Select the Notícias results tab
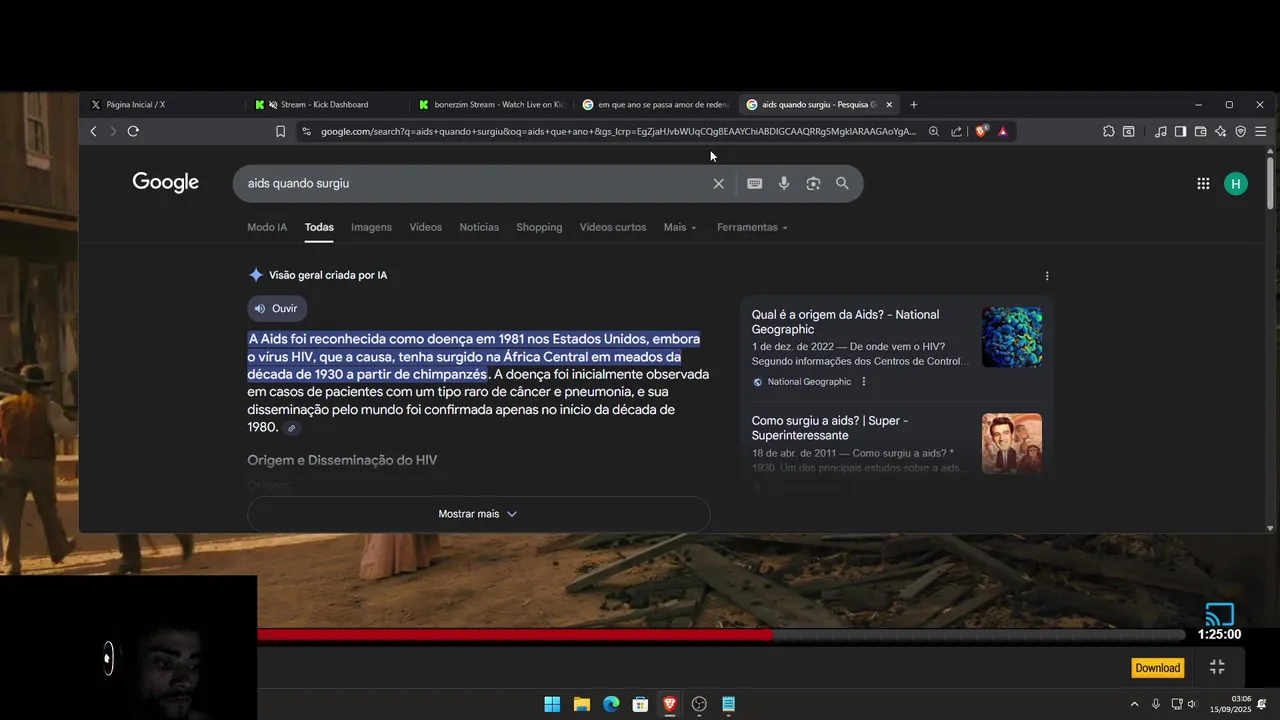Image resolution: width=1280 pixels, height=720 pixels. point(479,227)
